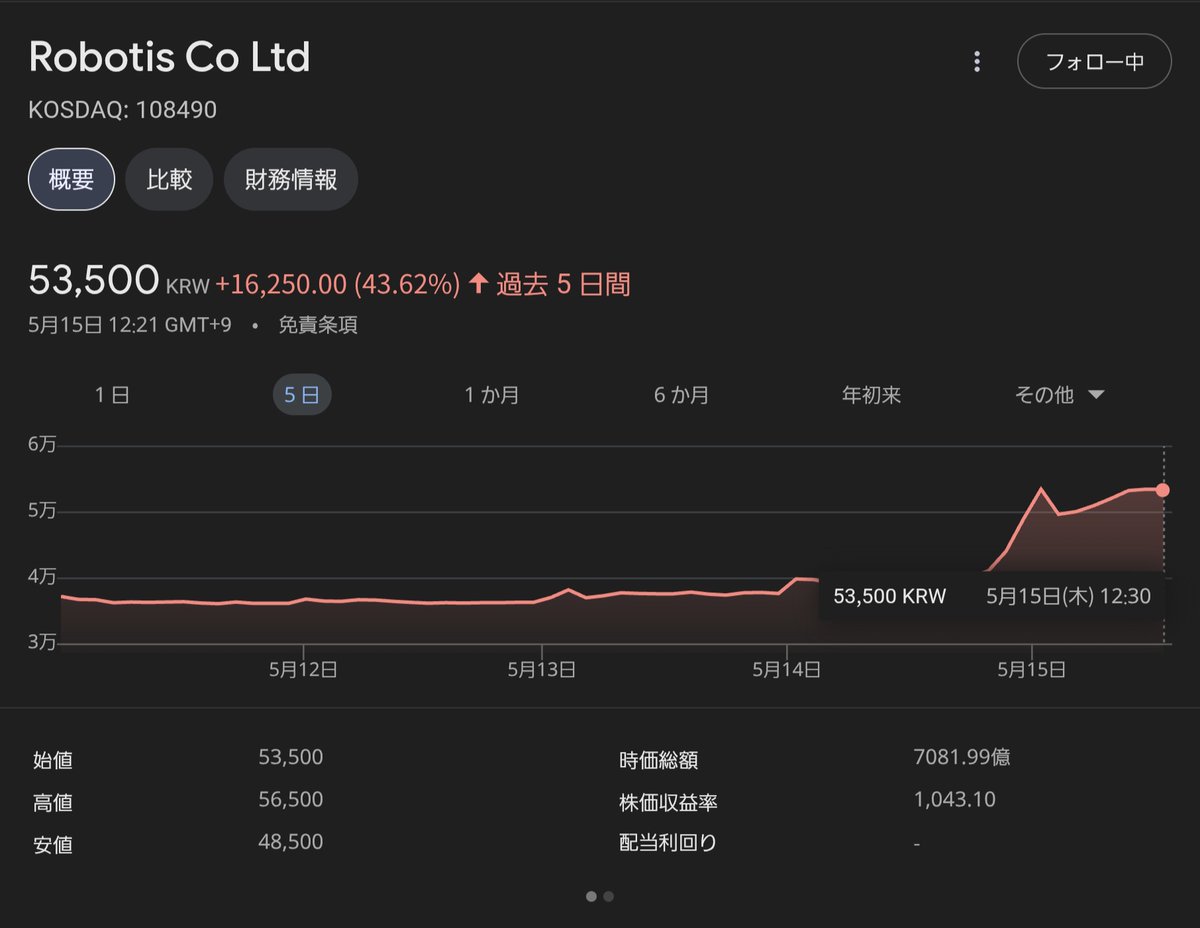Select the 1か月 time range
Viewport: 1200px width, 928px height.
click(x=492, y=395)
